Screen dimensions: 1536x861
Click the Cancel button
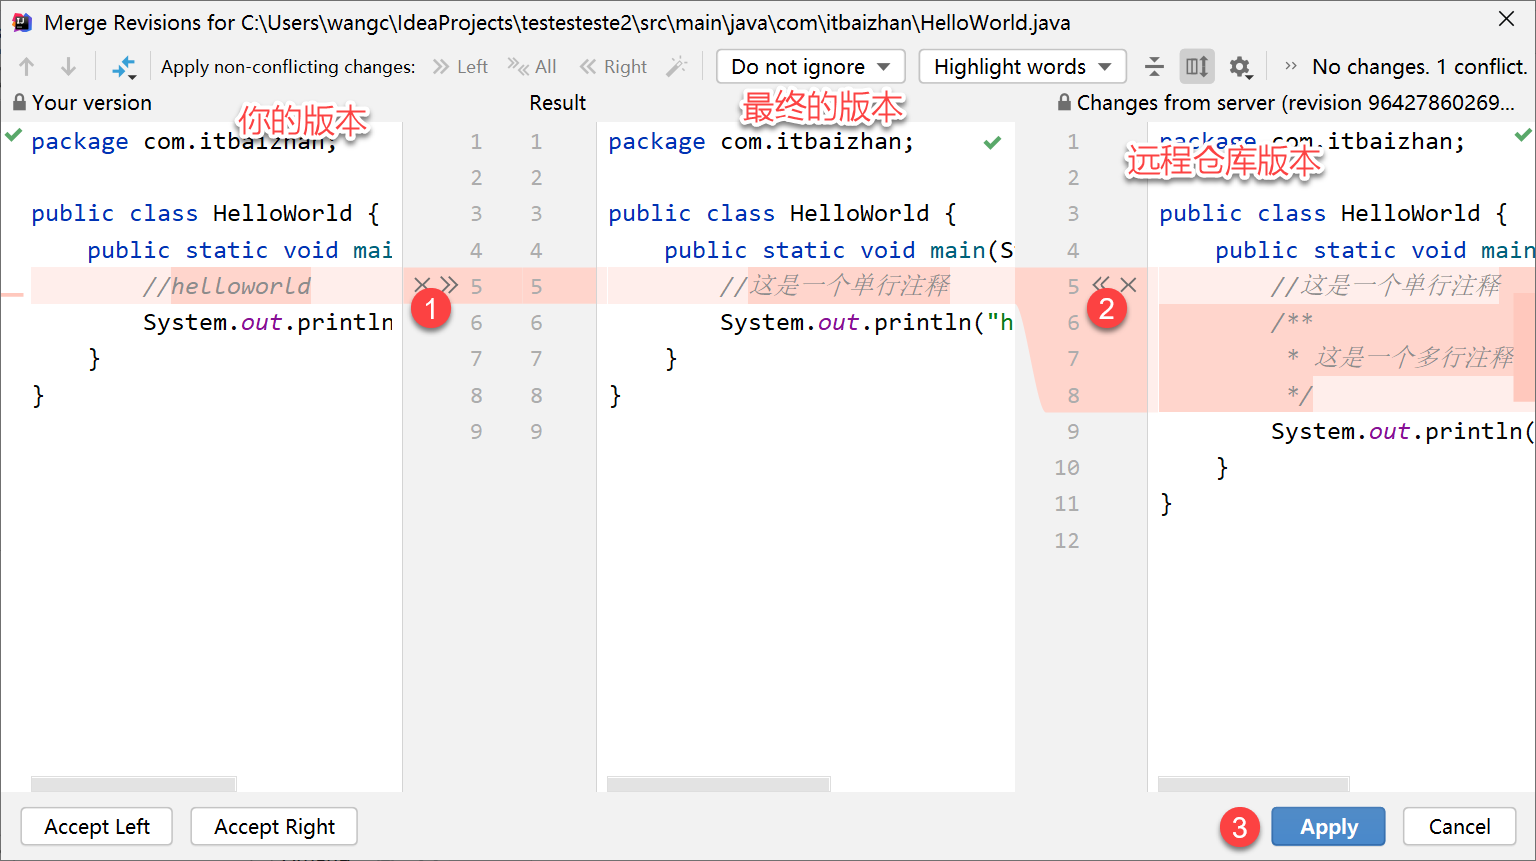(x=1459, y=827)
